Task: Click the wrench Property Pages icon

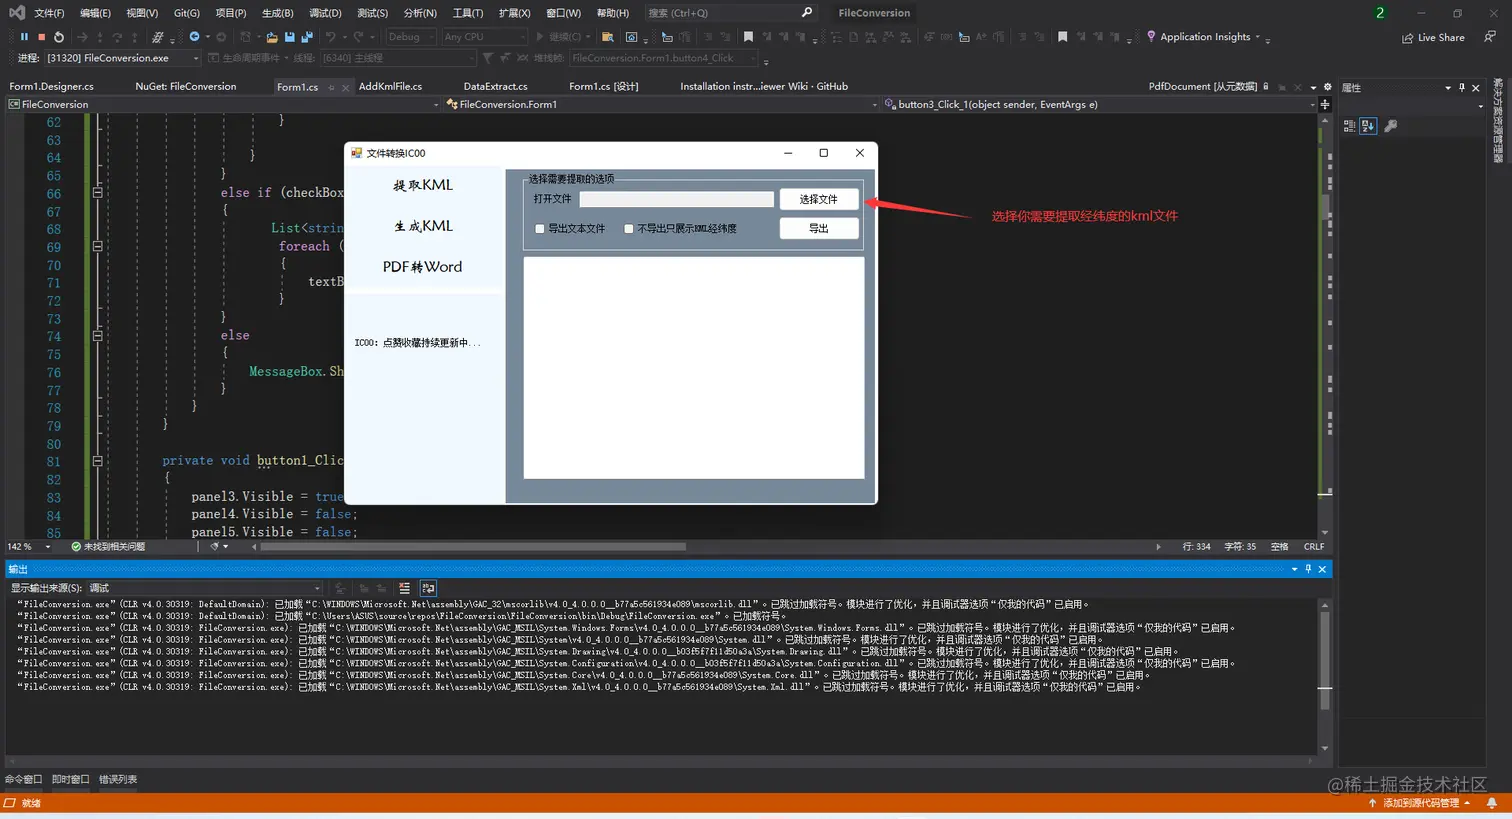Action: click(x=1390, y=126)
